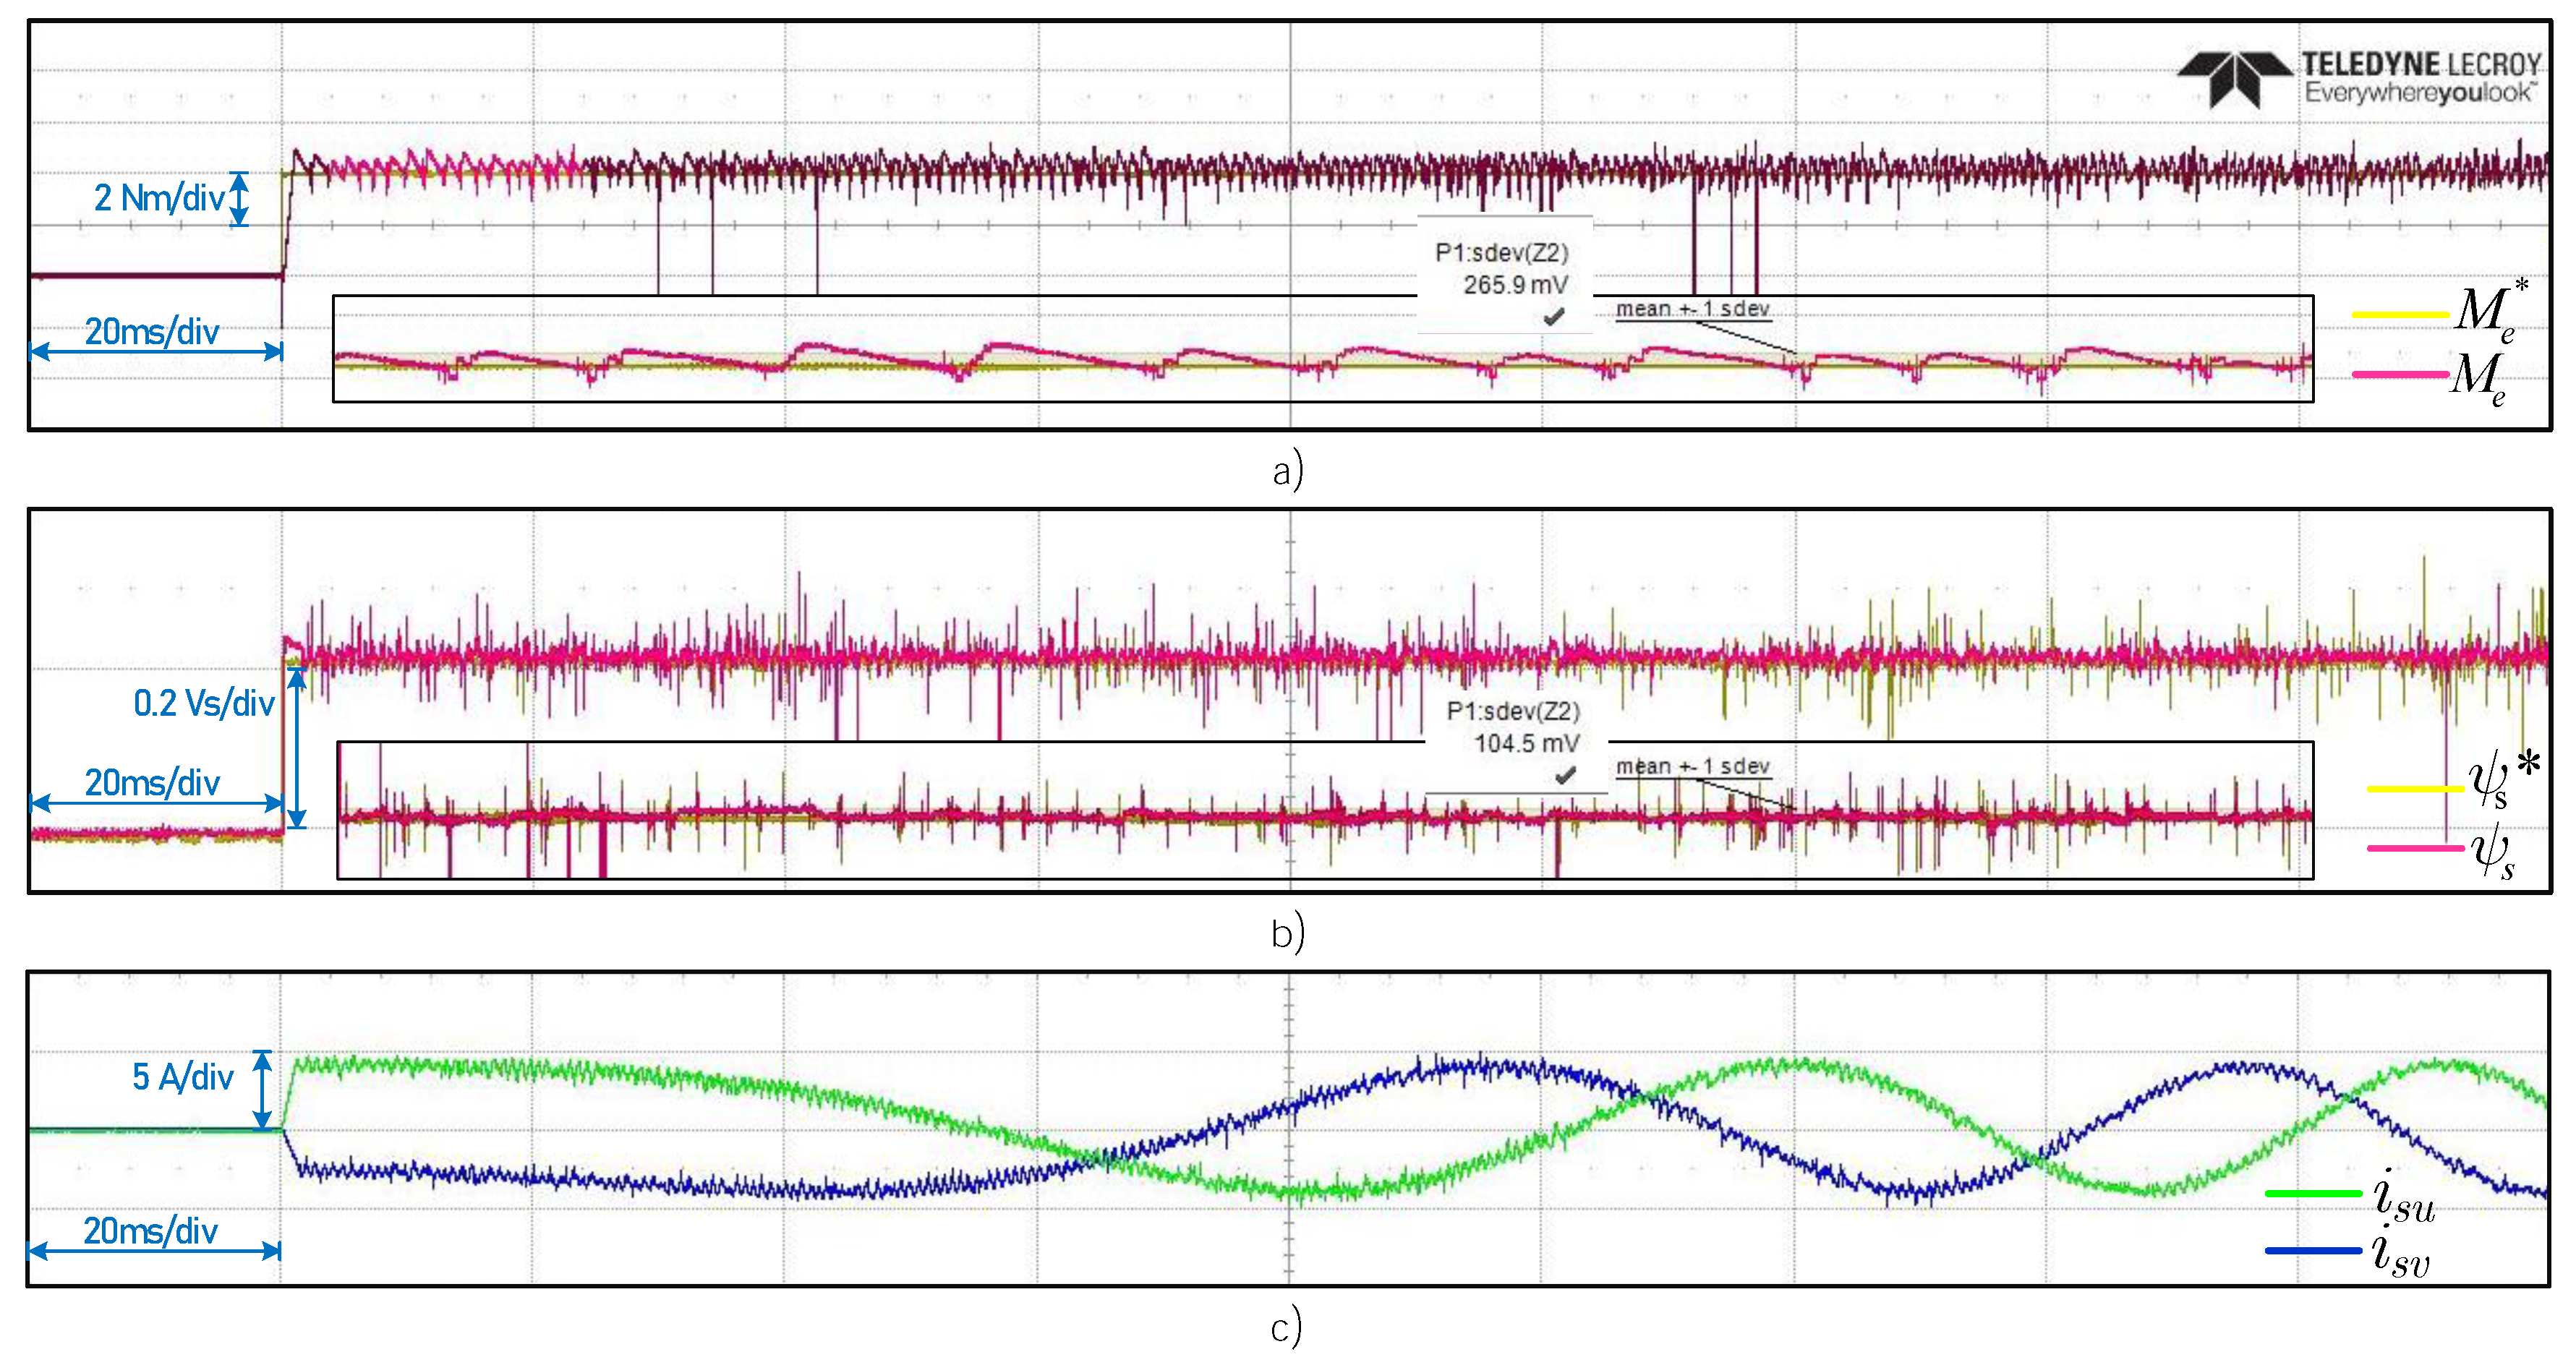Click the tall vertical arrow beside 0.2 Vs/div
This screenshot has height=1365, width=2576.
click(x=297, y=748)
